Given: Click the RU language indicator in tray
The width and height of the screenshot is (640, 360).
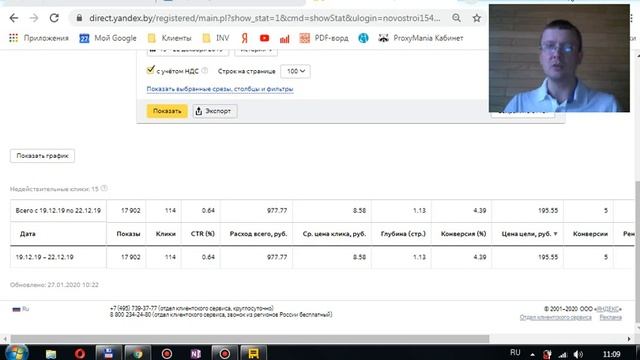Looking at the screenshot, I should [x=515, y=353].
